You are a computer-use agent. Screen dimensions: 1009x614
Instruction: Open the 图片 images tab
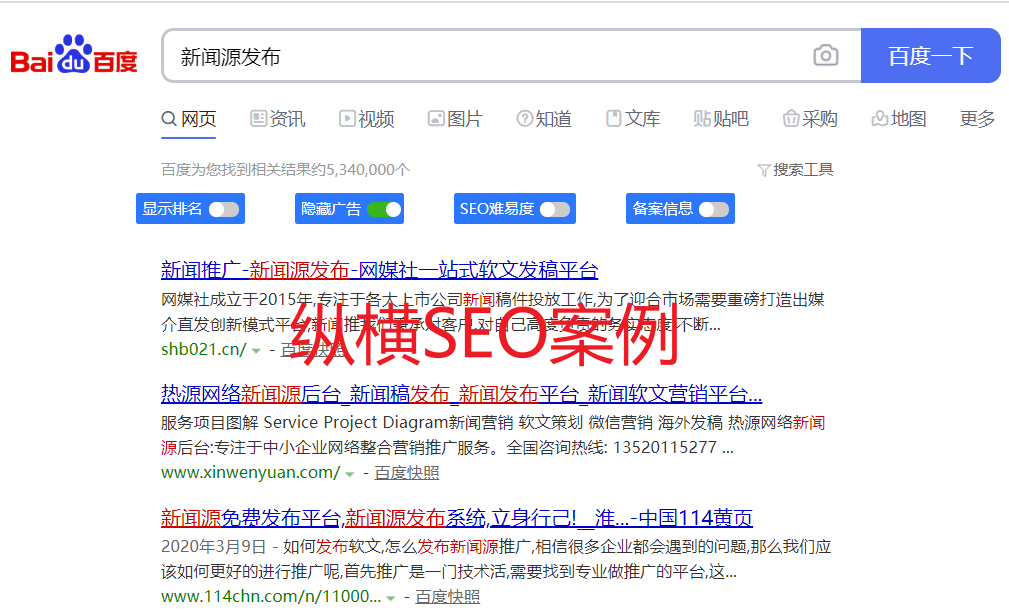pos(454,119)
